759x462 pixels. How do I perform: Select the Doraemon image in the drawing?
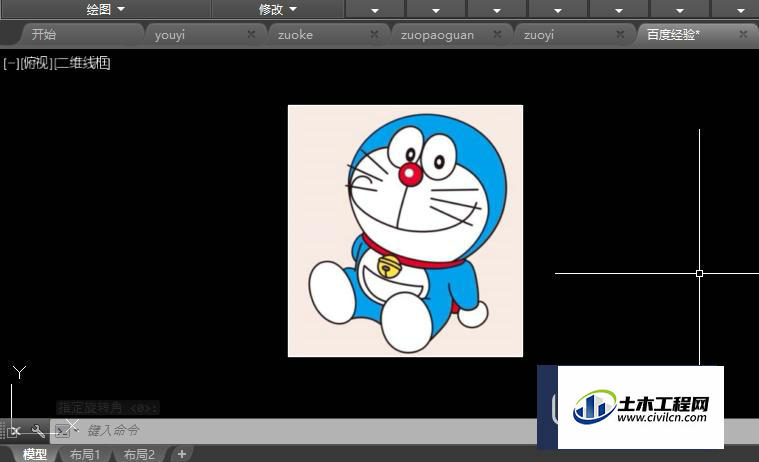(405, 231)
